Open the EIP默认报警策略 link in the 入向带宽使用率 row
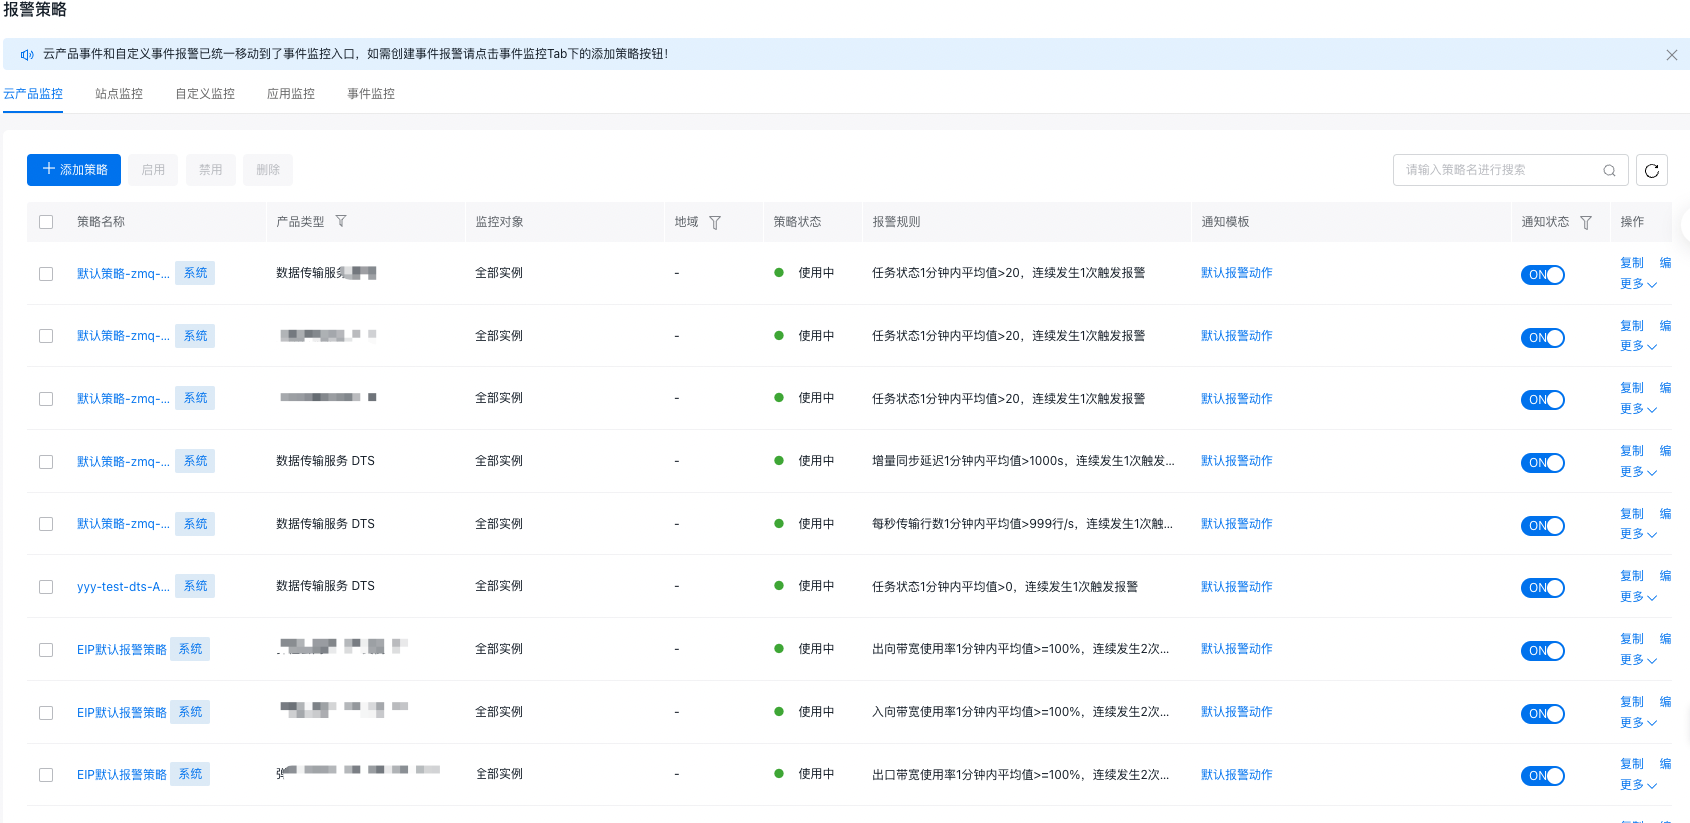Image resolution: width=1690 pixels, height=823 pixels. coord(122,713)
